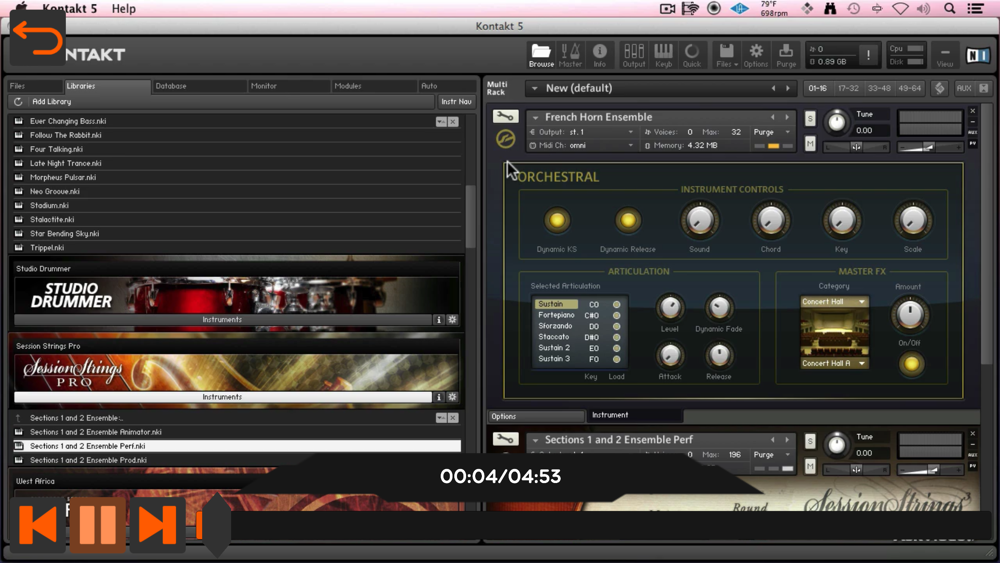
Task: Toggle Master FX On/Off light
Action: click(911, 363)
